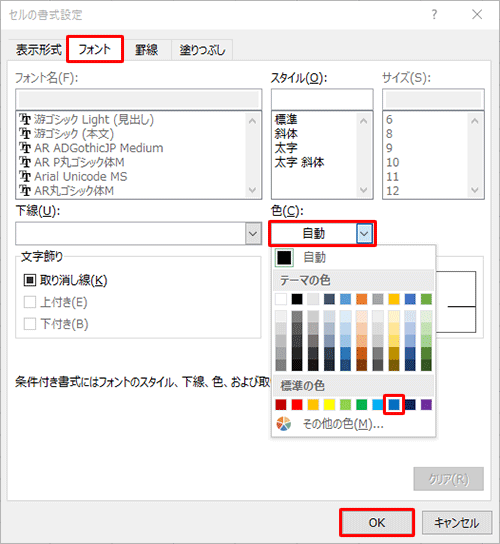Choose 標準 style
The image size is (500, 544).
(286, 120)
